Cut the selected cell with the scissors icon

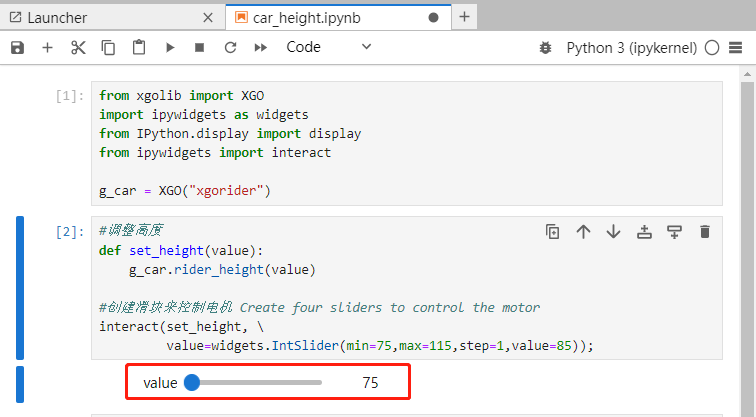[78, 47]
